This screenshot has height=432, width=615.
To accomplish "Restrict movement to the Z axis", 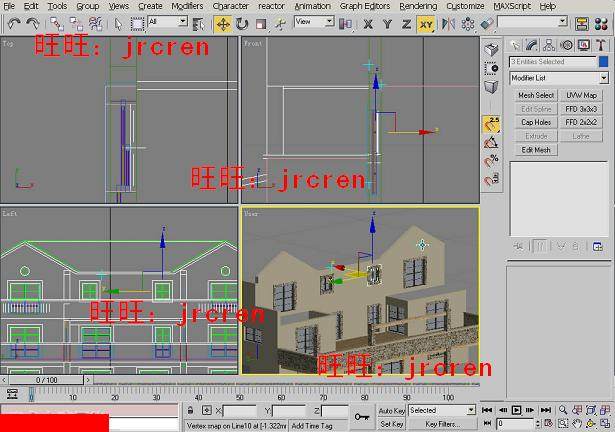I will click(x=406, y=24).
